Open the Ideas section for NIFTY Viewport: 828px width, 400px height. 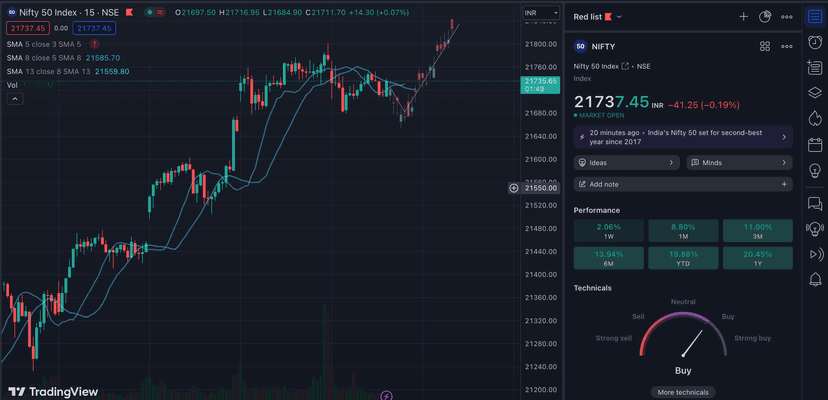[627, 162]
